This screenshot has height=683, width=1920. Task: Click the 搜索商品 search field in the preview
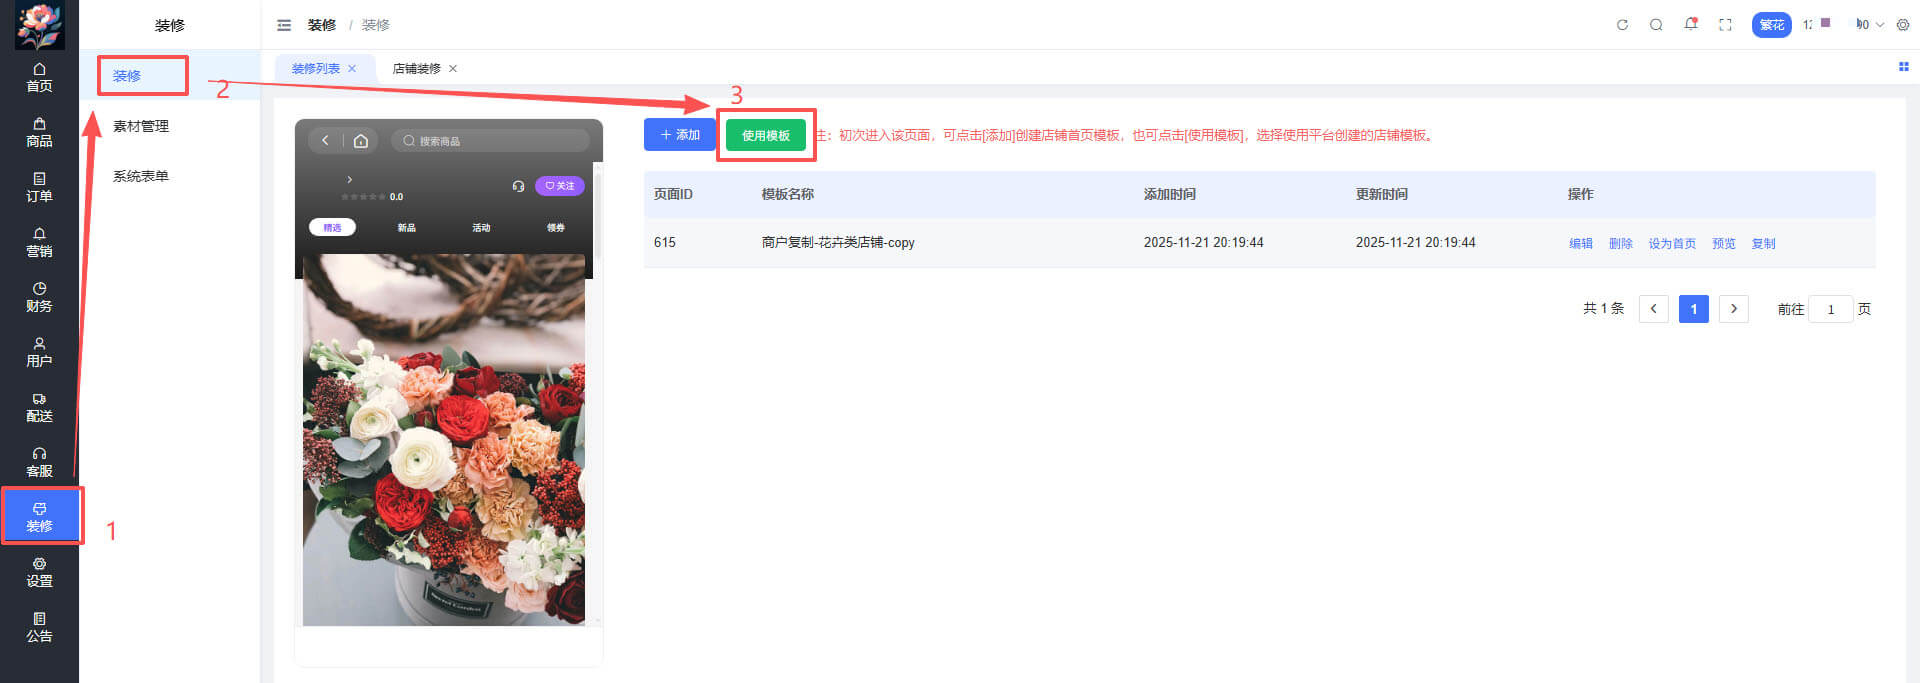click(490, 141)
